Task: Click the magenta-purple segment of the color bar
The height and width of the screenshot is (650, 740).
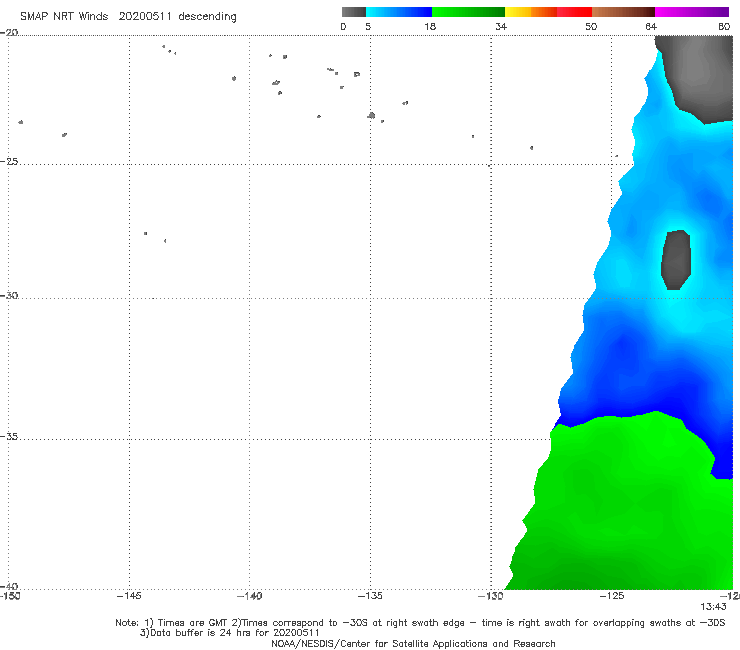Action: tap(692, 12)
